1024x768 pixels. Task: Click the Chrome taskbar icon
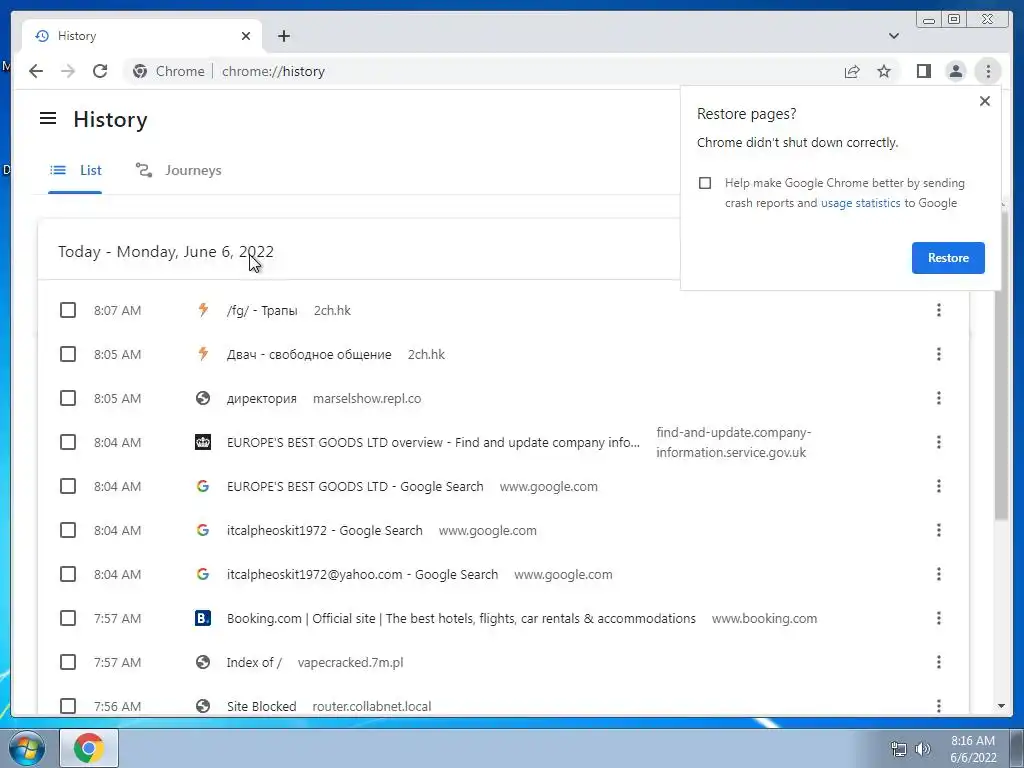click(x=89, y=748)
